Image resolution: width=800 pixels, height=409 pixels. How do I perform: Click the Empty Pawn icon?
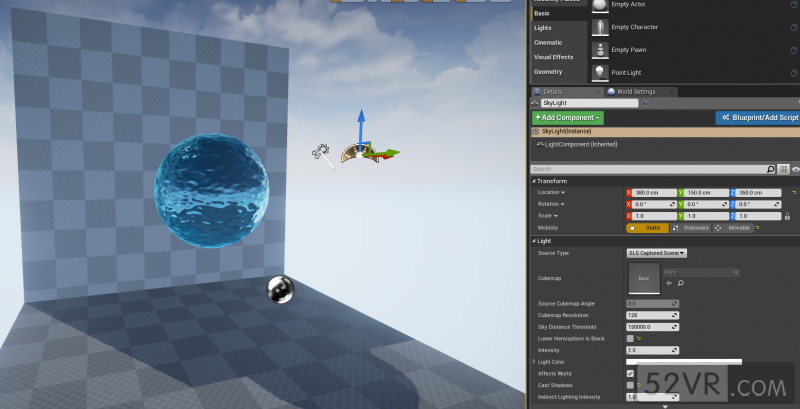pyautogui.click(x=600, y=49)
